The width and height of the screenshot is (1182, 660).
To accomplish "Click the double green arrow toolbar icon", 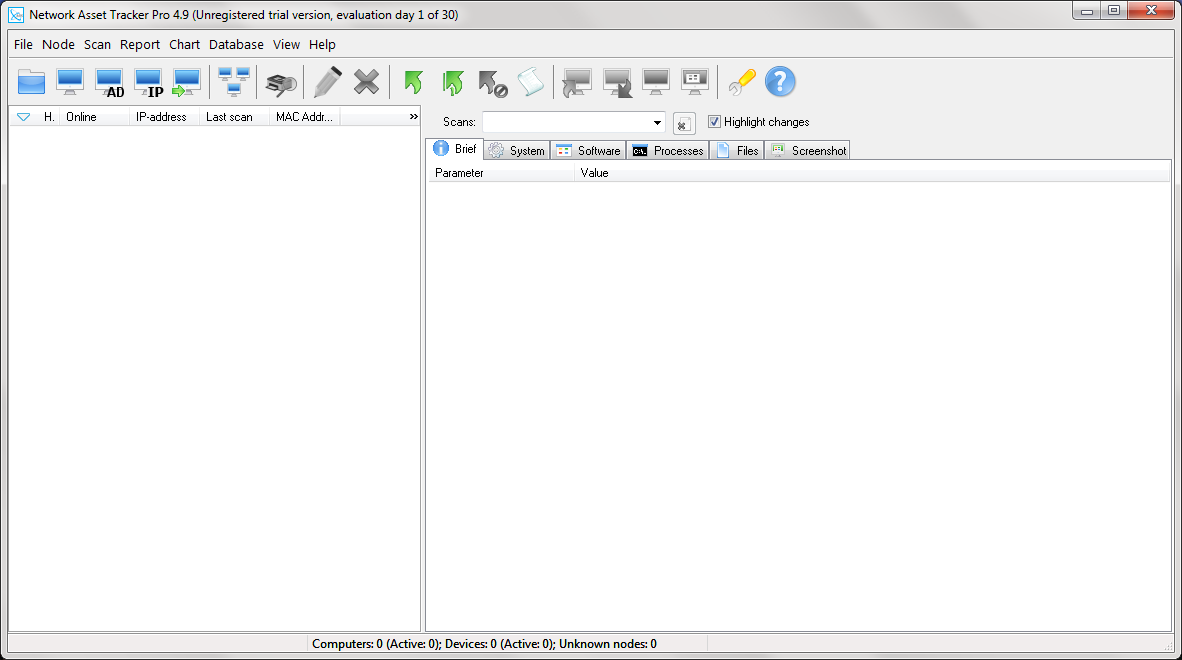I will point(453,82).
